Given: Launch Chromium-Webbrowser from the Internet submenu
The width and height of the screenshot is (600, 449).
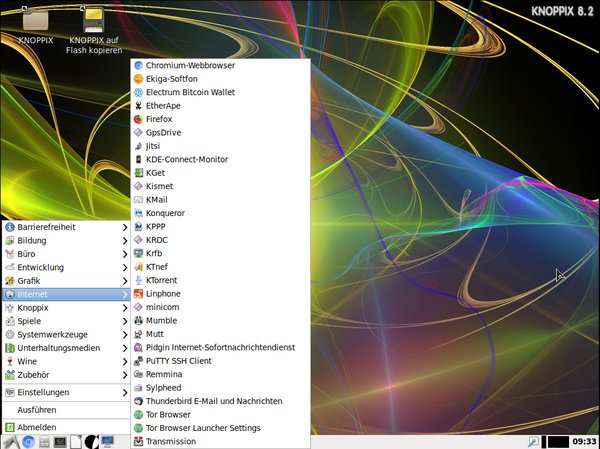Looking at the screenshot, I should click(220, 65).
